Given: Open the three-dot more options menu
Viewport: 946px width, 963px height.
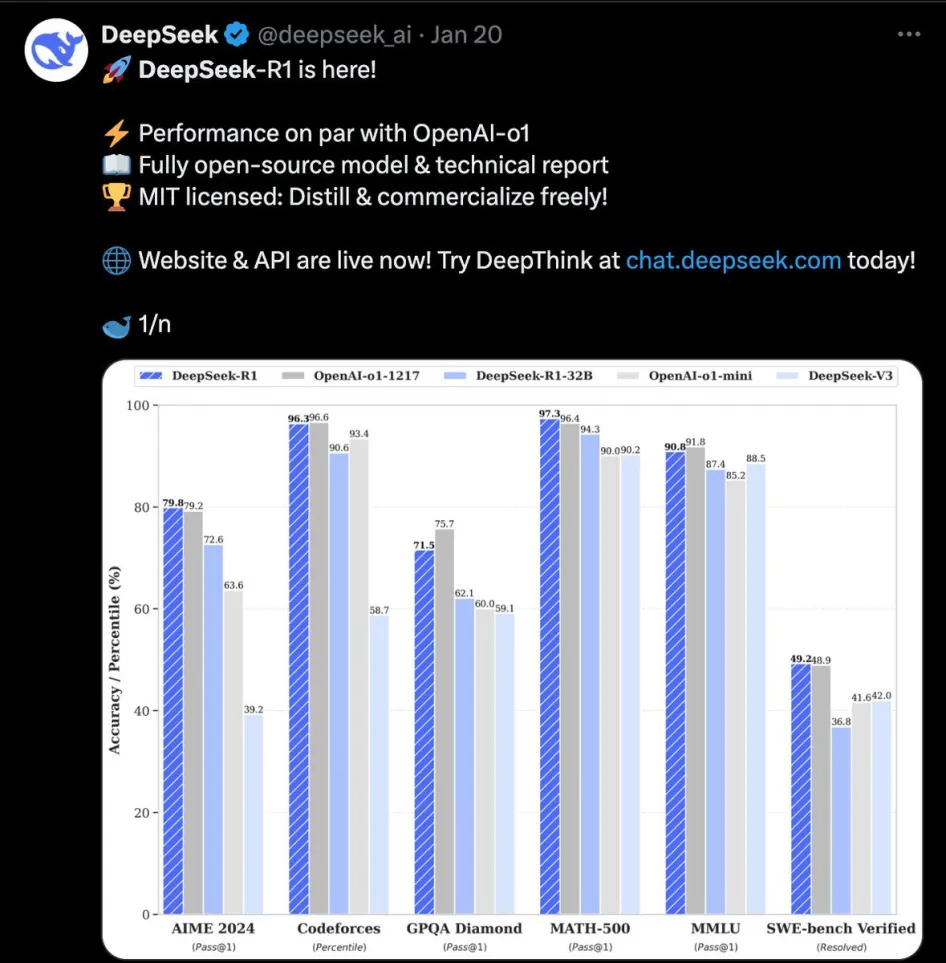Looking at the screenshot, I should pyautogui.click(x=908, y=34).
